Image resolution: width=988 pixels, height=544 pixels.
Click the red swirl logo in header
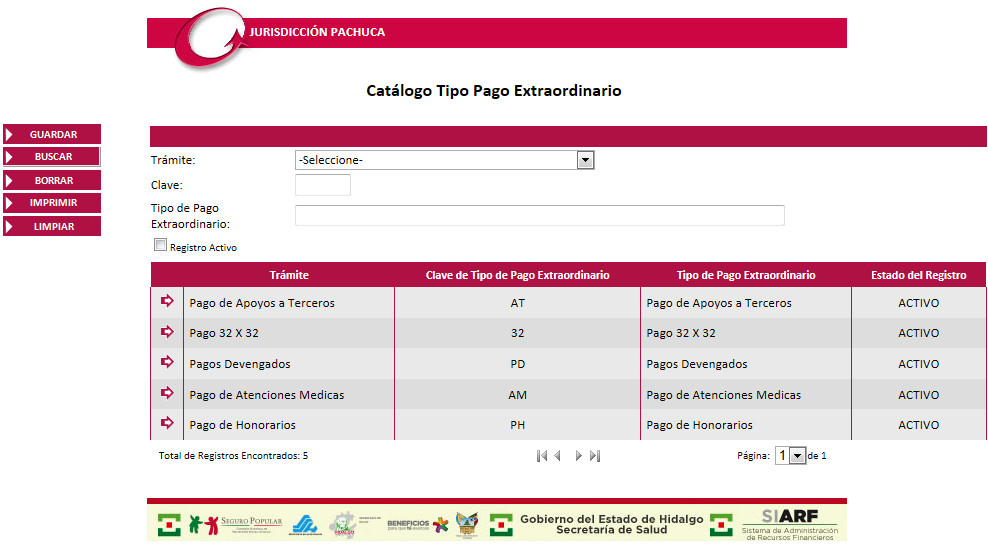[208, 38]
